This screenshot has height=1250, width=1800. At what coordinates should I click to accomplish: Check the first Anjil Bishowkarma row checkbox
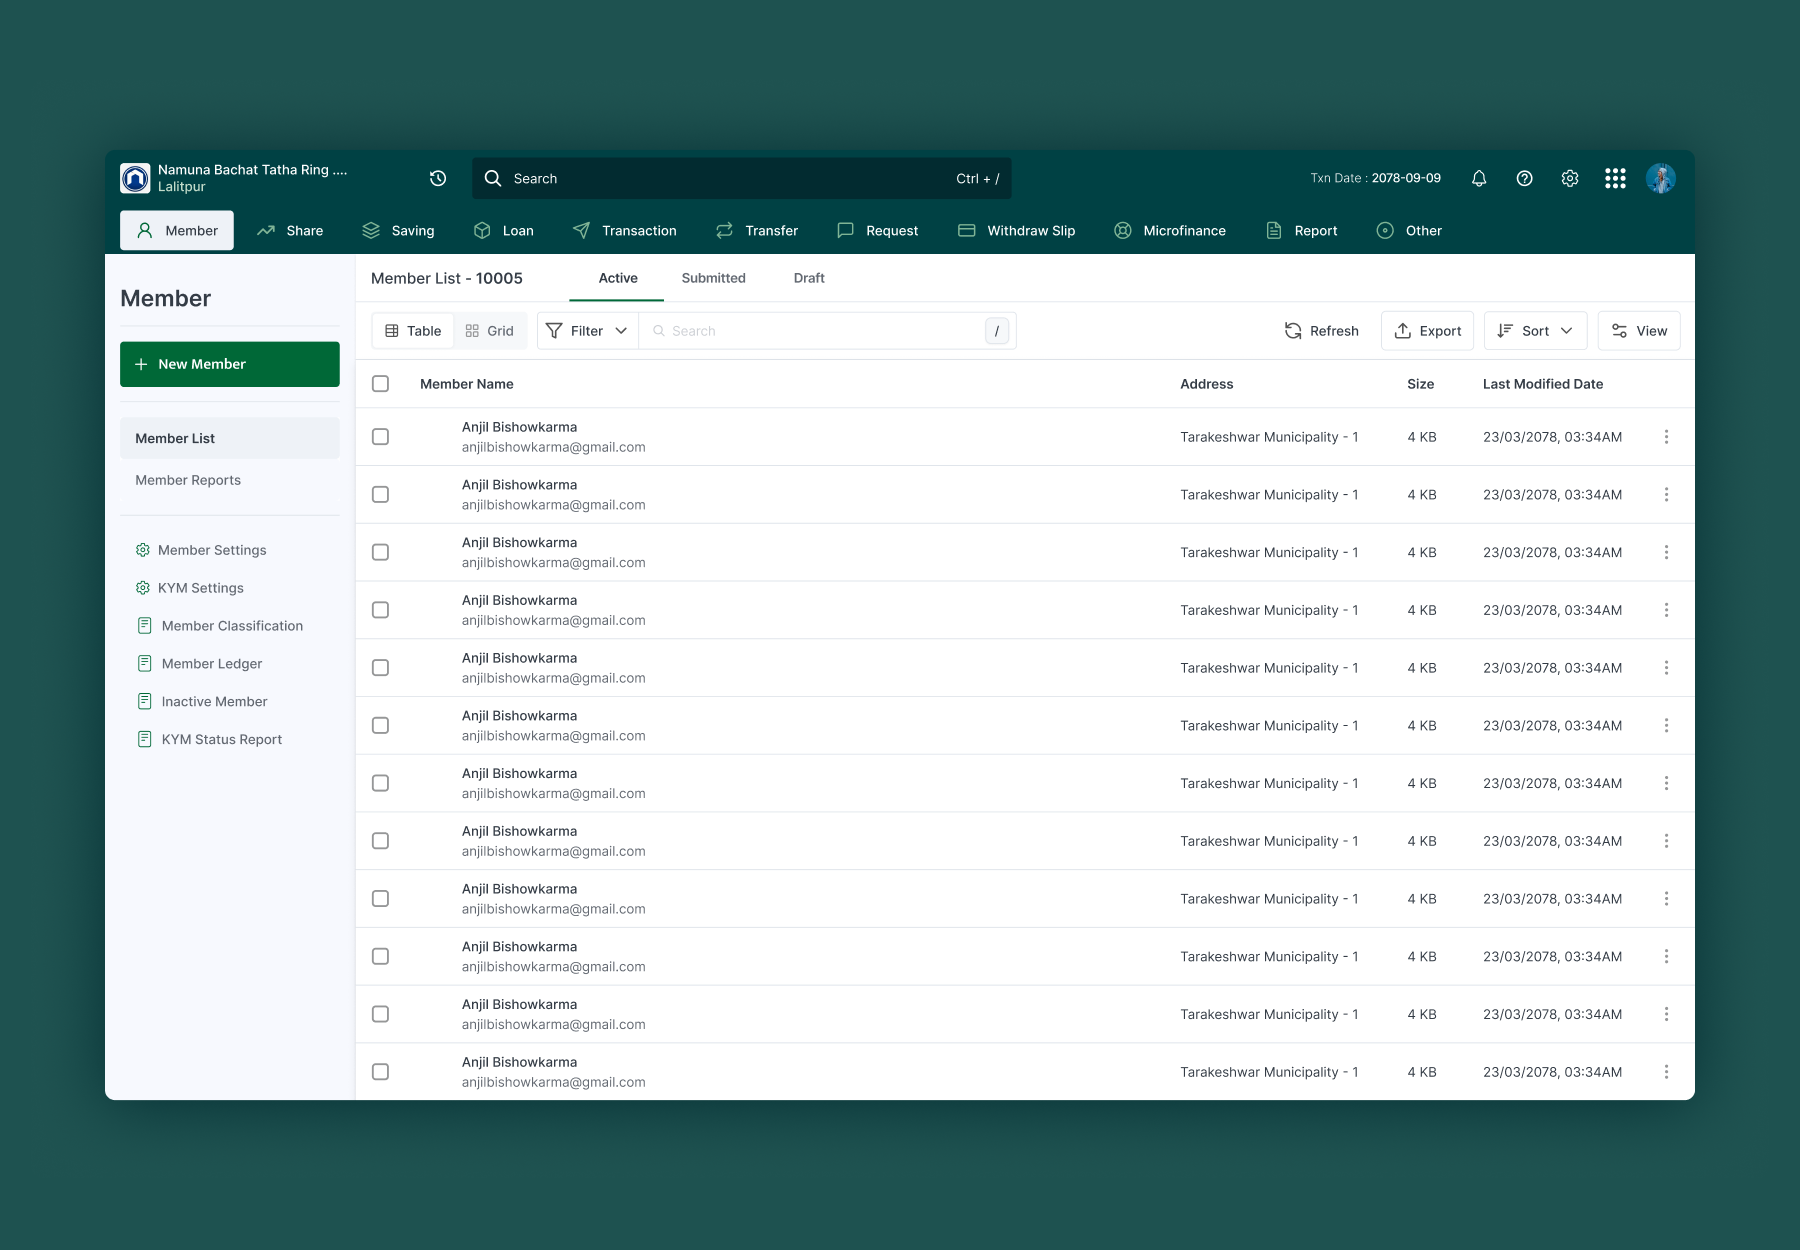[x=380, y=437]
